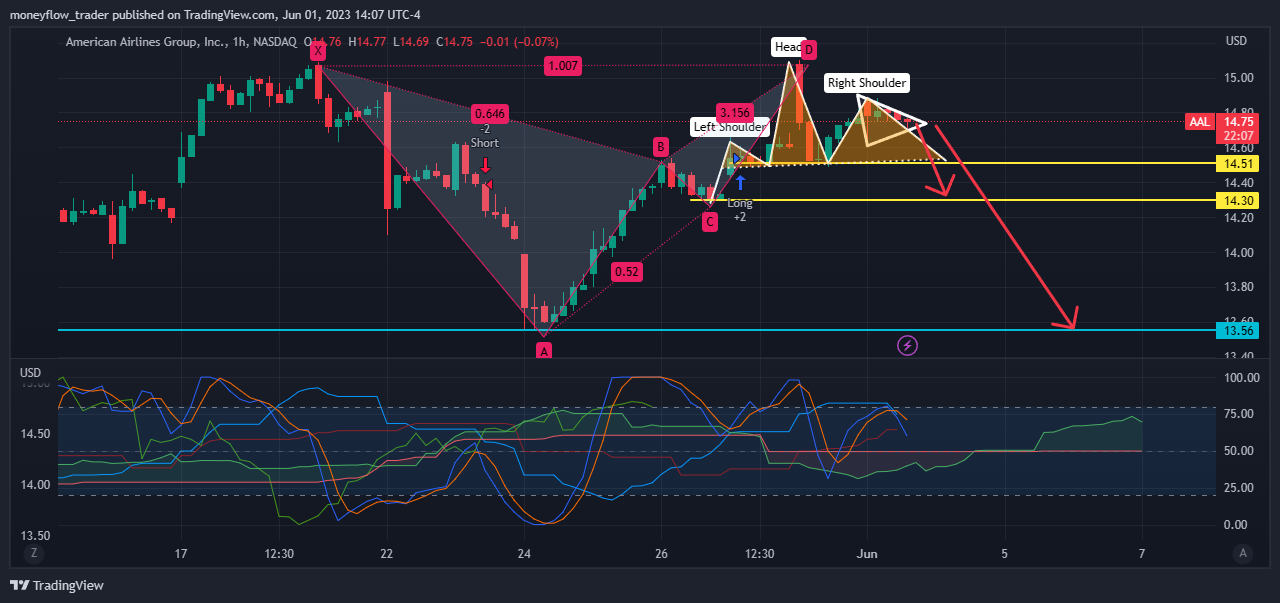
Task: Select the 0.646 ratio label
Action: [x=491, y=114]
